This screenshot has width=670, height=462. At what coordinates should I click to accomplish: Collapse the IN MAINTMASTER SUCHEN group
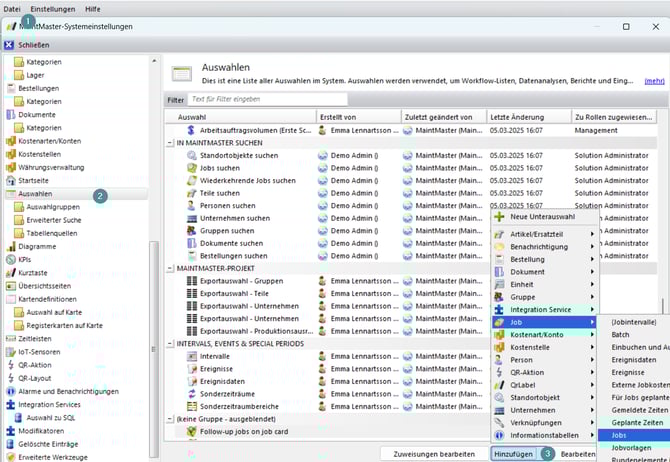170,143
